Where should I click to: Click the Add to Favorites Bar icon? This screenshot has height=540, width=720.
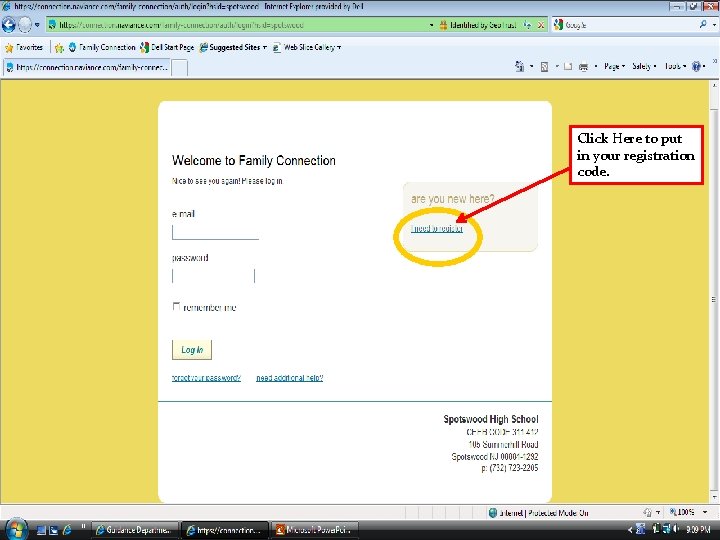pyautogui.click(x=59, y=47)
